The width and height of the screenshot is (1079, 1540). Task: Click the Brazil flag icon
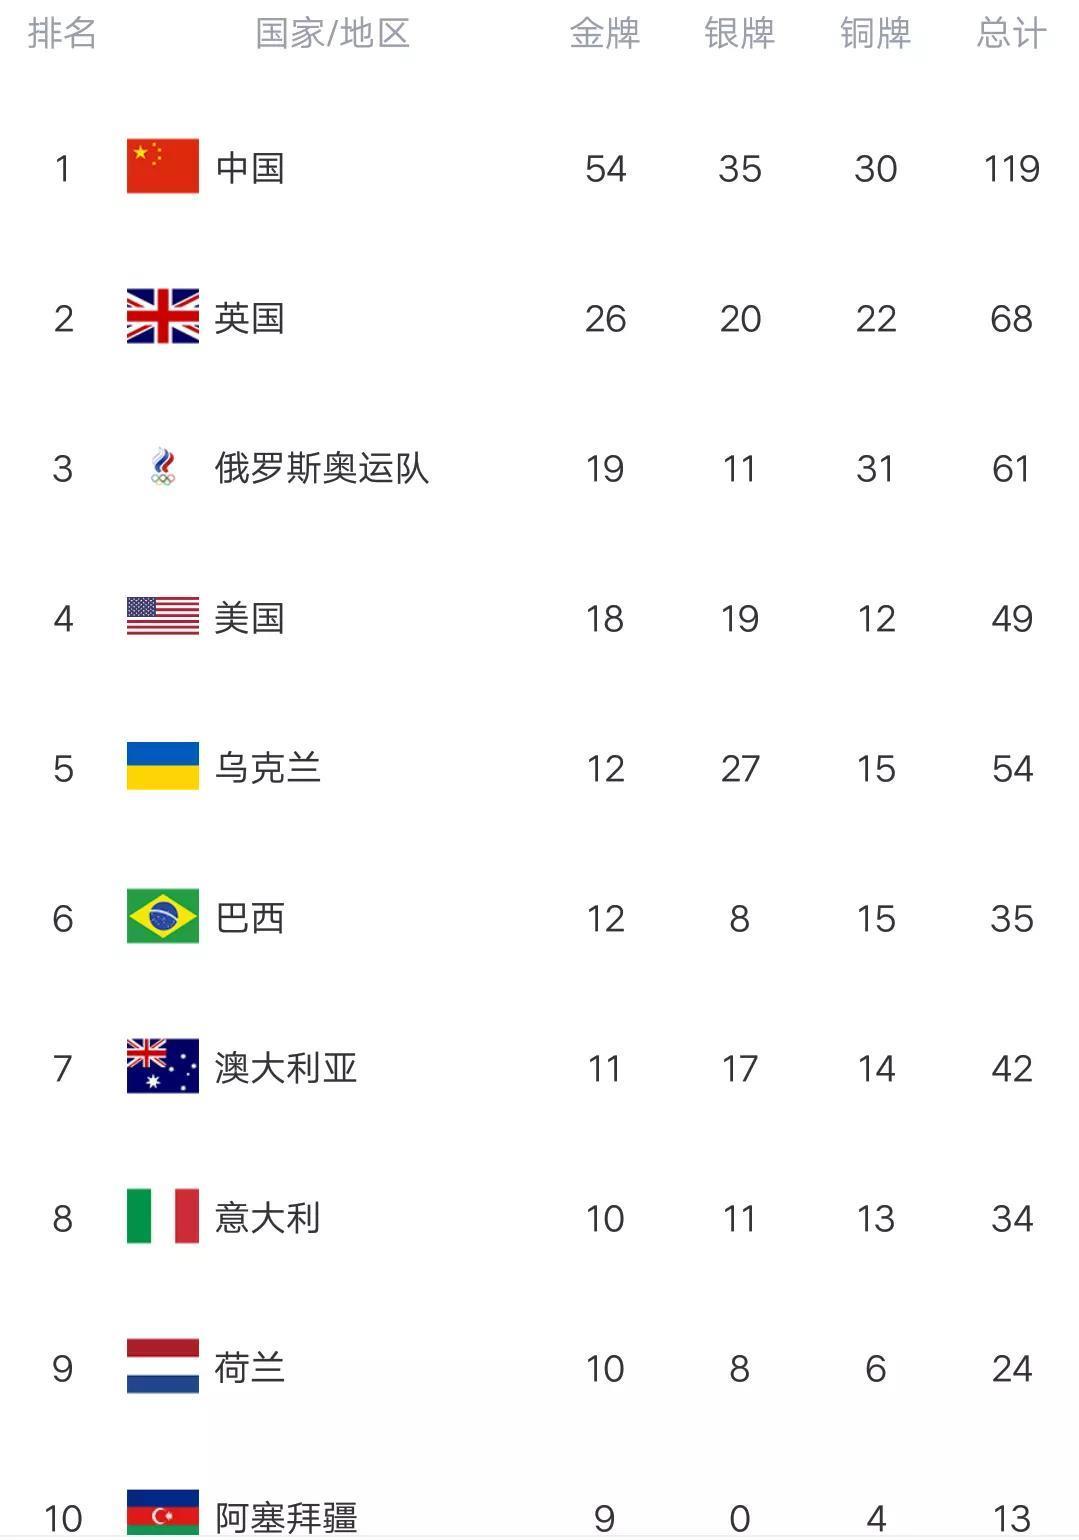163,916
